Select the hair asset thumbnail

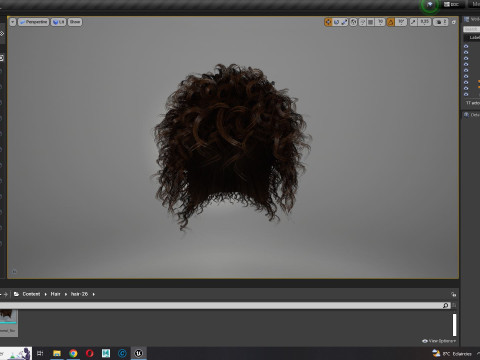click(x=8, y=323)
